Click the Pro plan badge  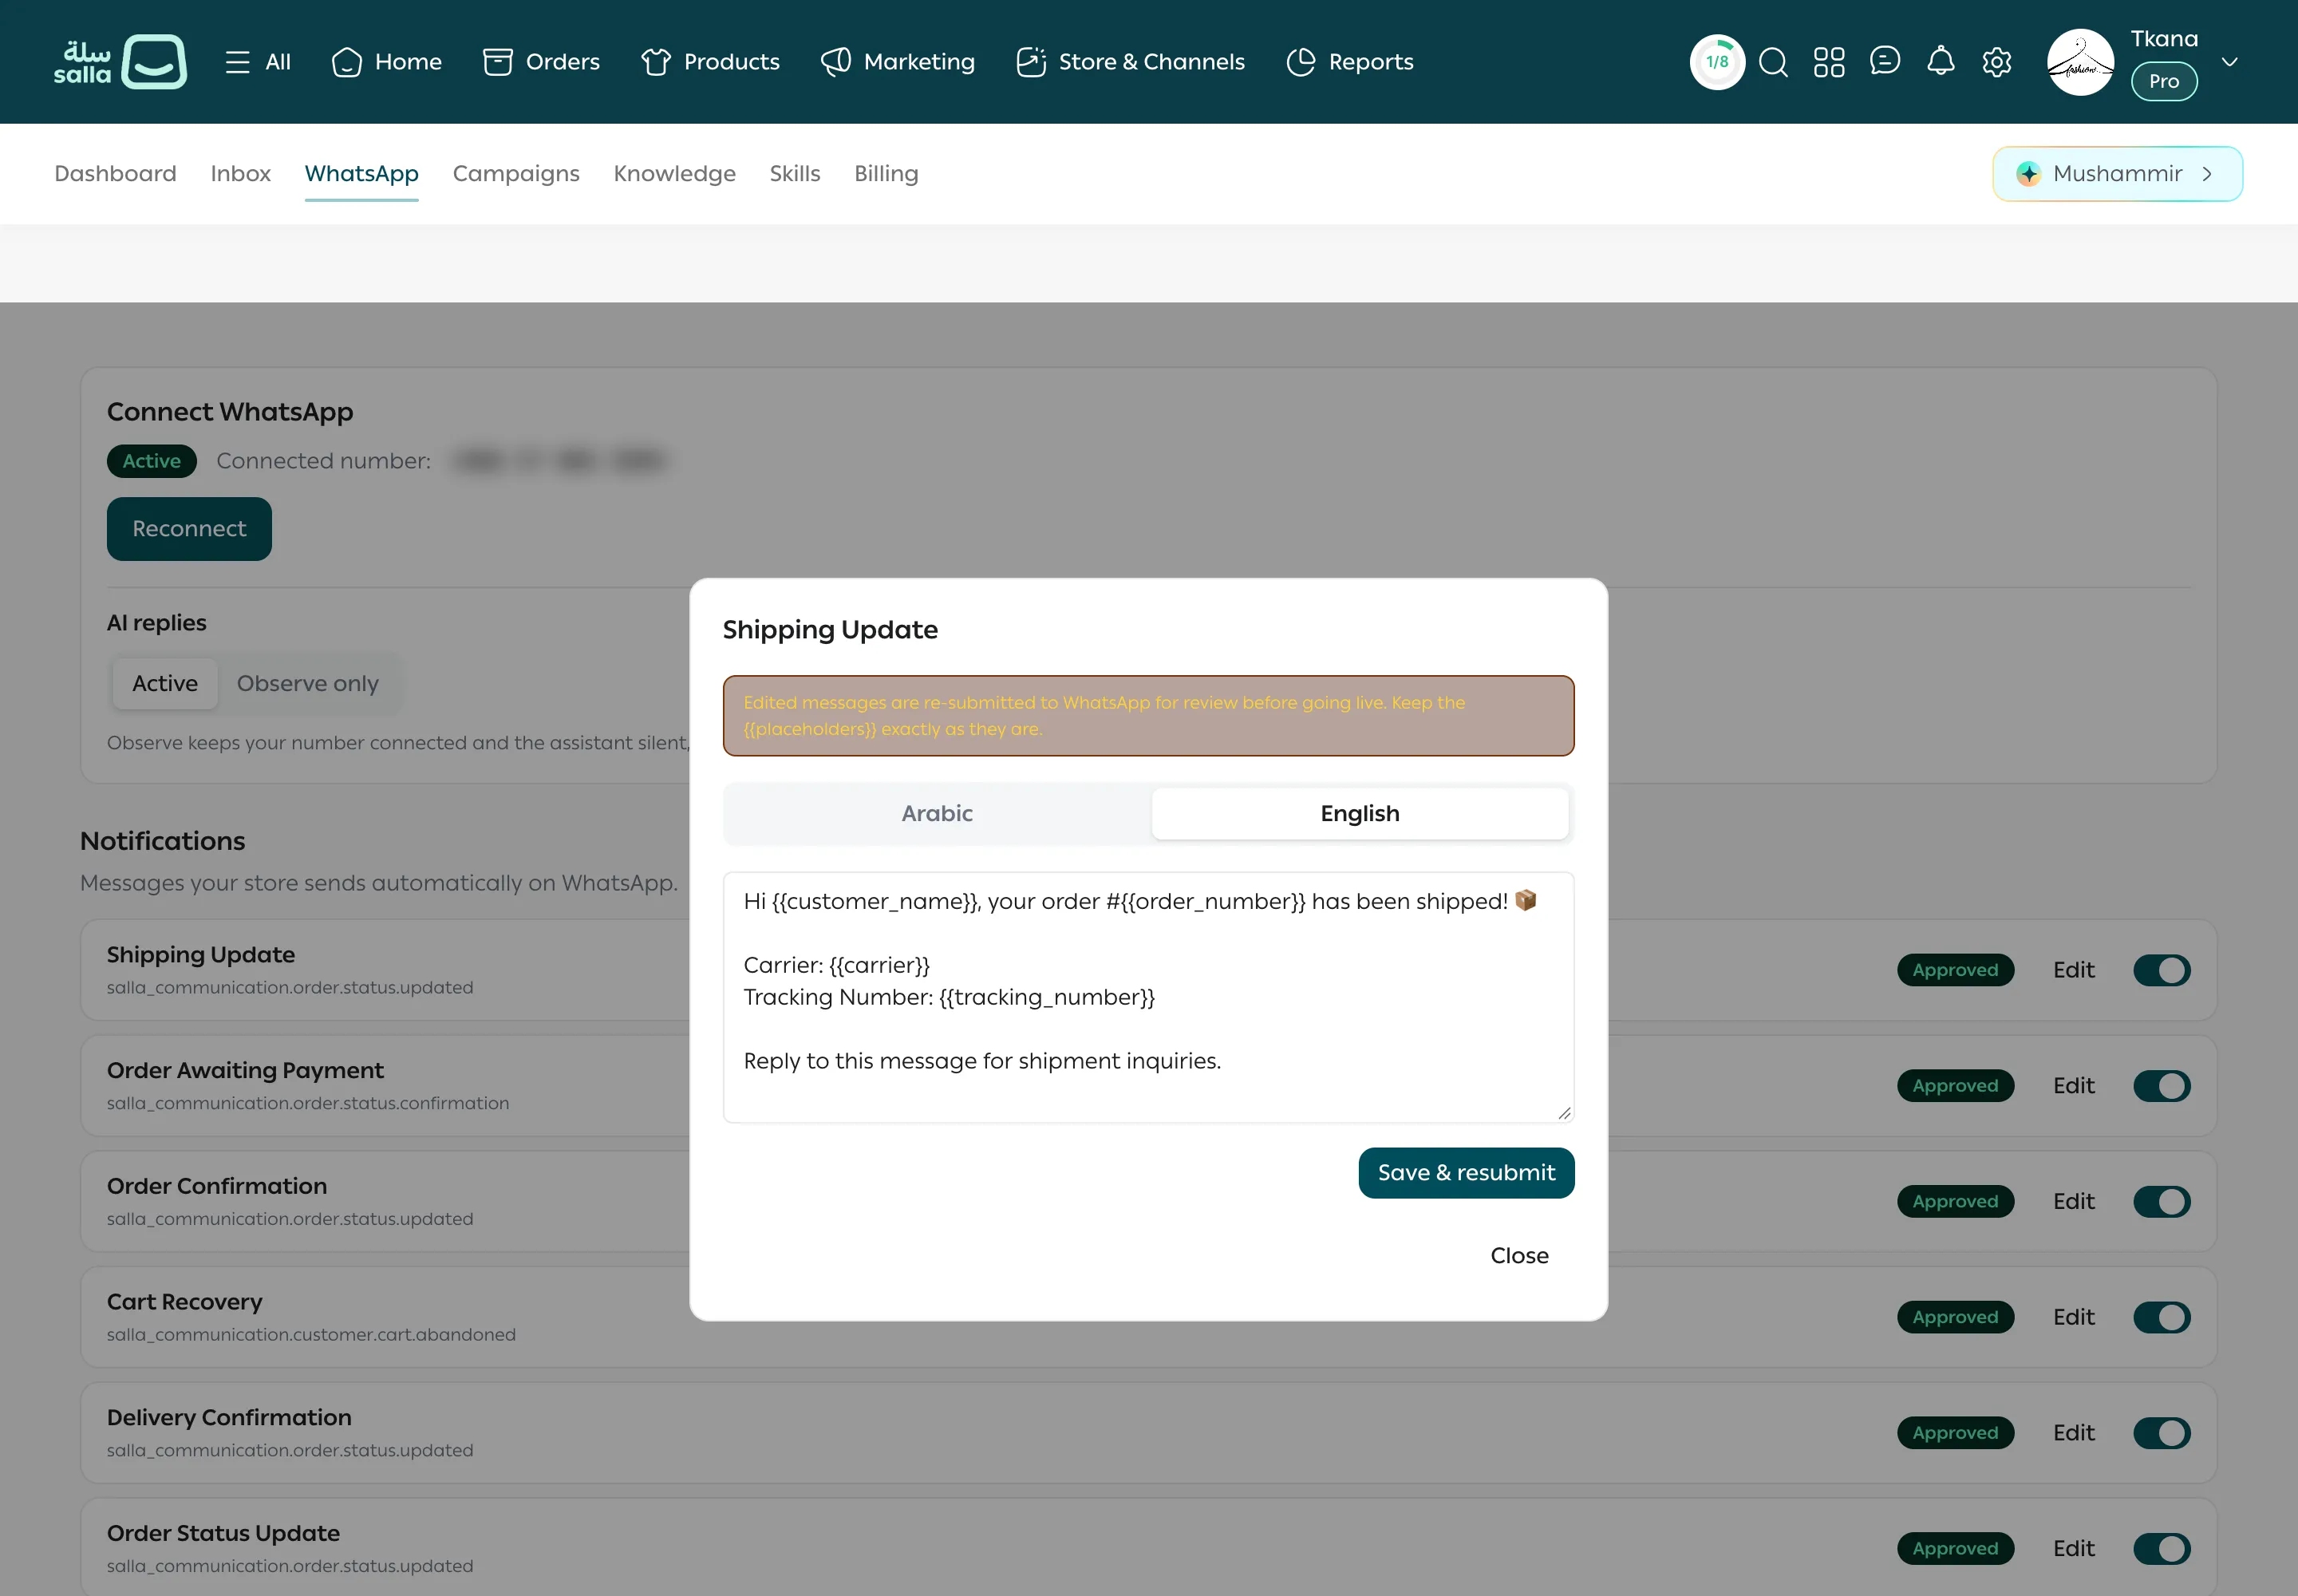coord(2164,82)
